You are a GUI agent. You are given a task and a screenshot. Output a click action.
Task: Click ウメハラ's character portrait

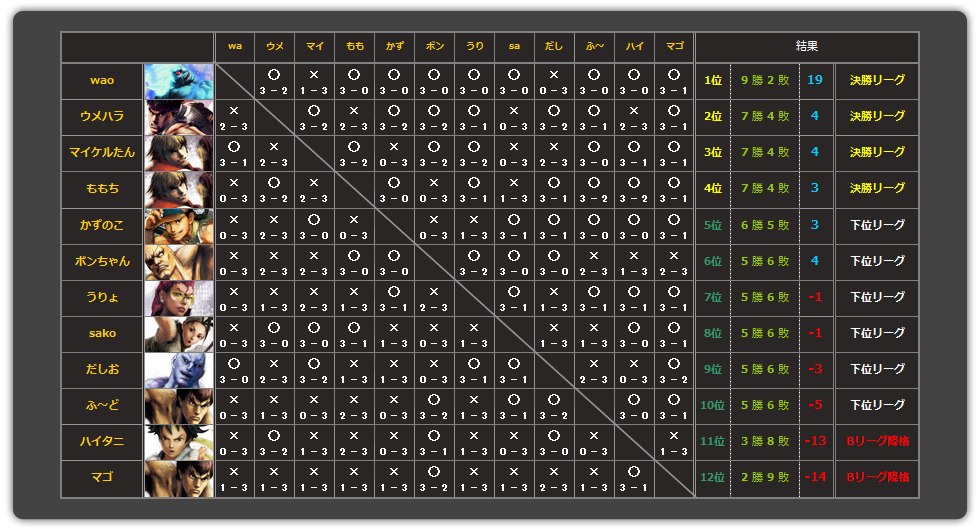[x=179, y=117]
